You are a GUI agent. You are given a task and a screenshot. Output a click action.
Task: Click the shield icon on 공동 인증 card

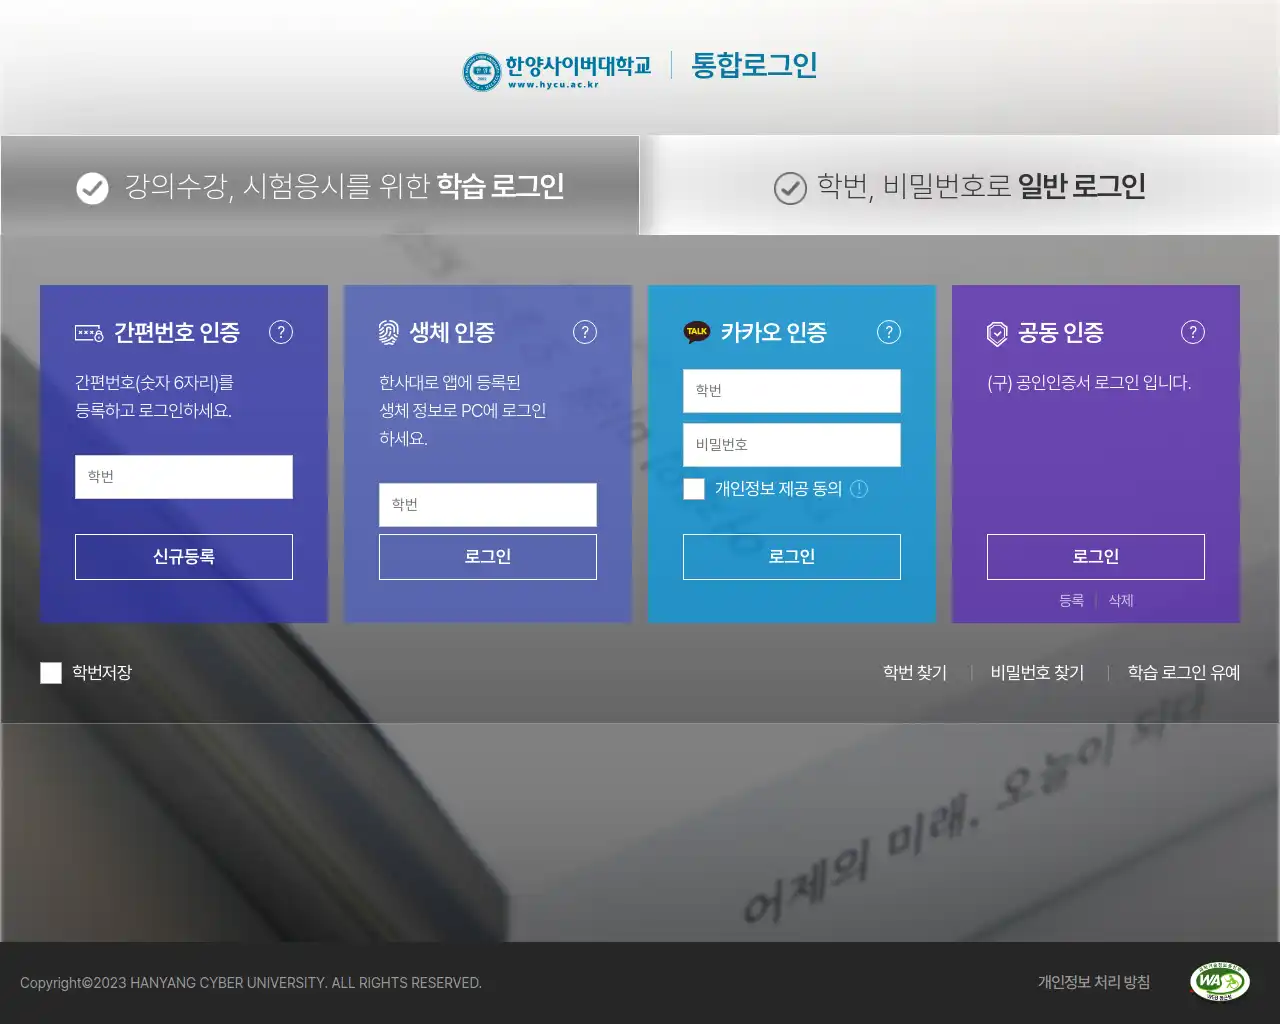click(x=997, y=331)
